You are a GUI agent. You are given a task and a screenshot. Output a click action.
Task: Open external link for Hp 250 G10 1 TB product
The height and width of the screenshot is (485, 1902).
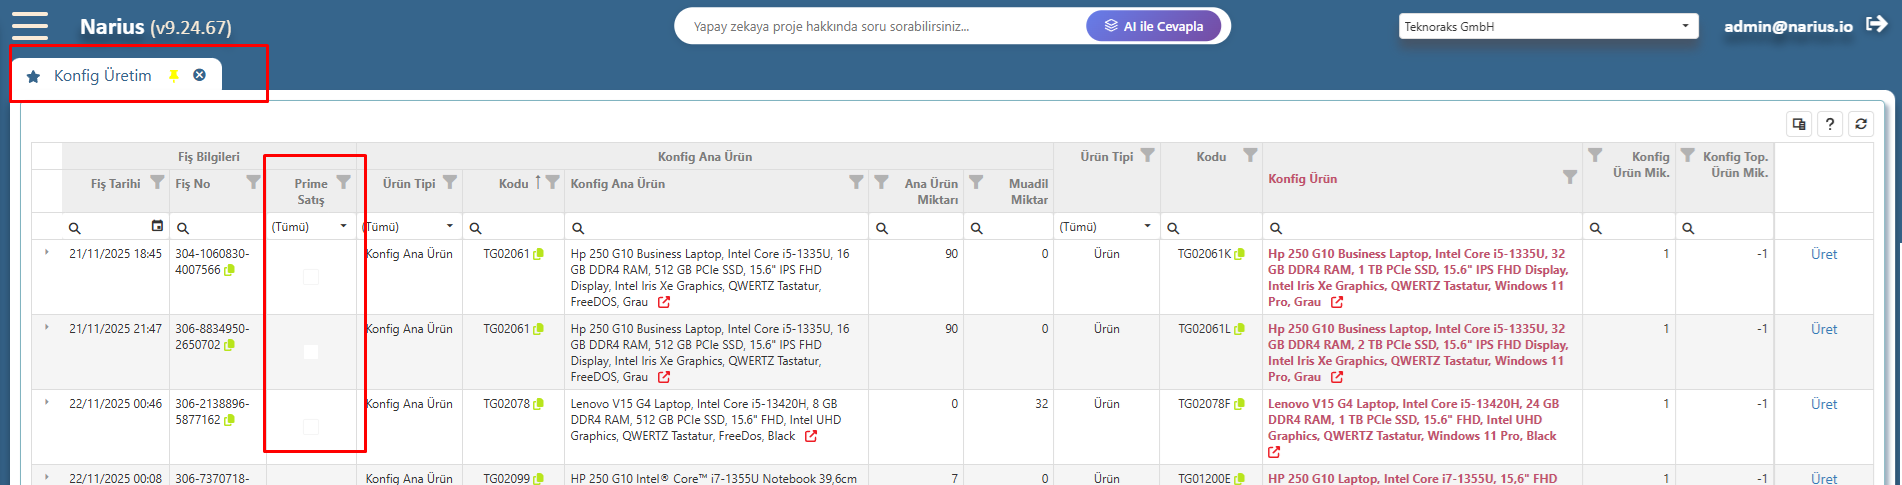[x=1337, y=302]
